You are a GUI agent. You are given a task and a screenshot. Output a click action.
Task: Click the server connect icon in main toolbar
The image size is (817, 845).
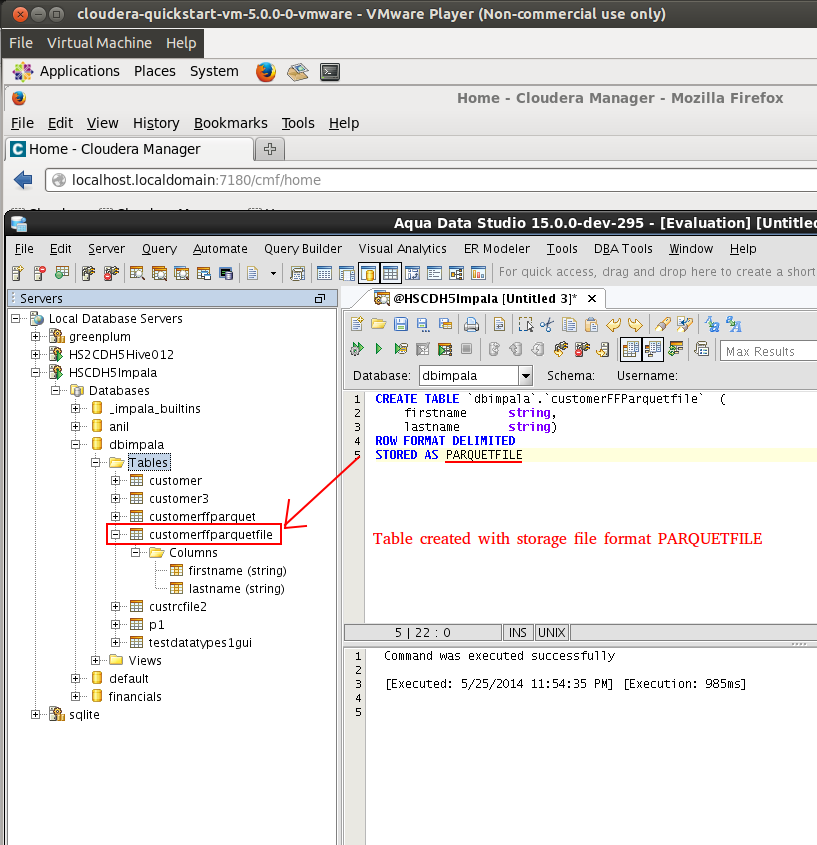[x=88, y=273]
